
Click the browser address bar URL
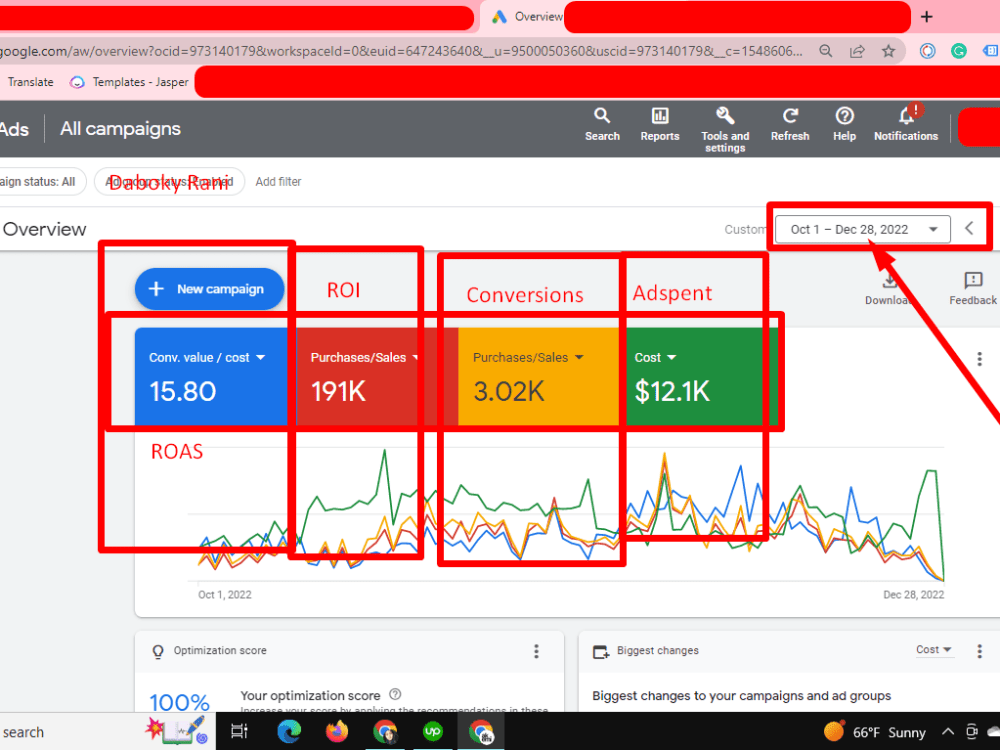point(402,51)
